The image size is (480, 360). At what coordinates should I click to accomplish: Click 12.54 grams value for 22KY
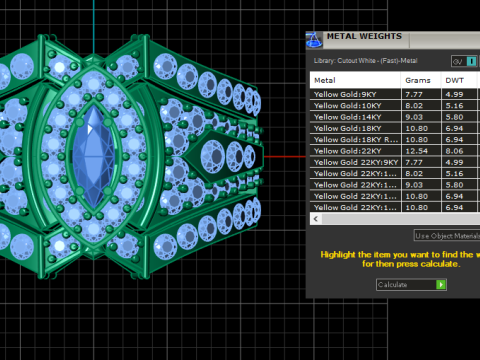point(416,151)
